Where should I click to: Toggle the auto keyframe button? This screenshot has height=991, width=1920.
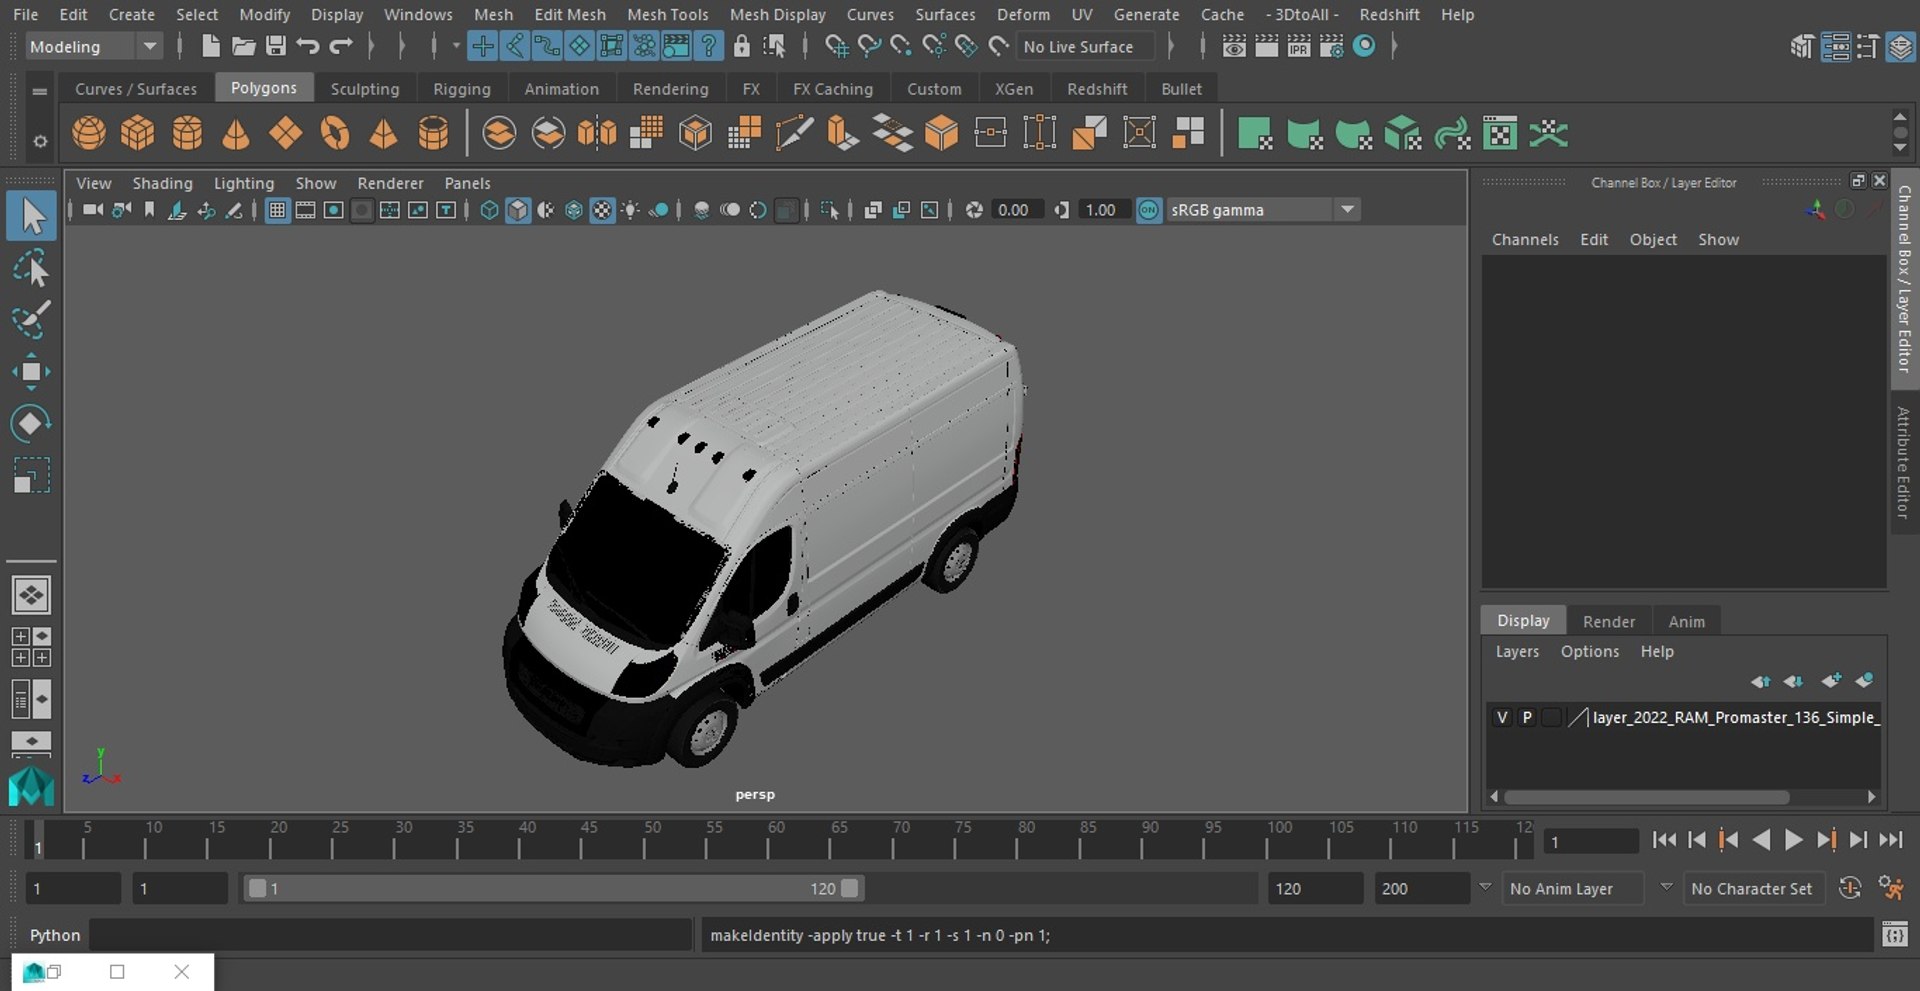click(1850, 888)
